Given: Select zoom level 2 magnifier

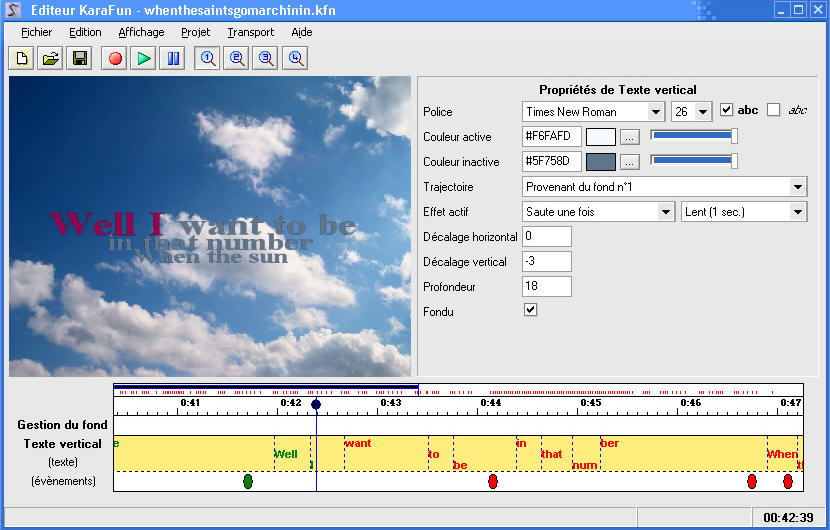Looking at the screenshot, I should pos(237,59).
